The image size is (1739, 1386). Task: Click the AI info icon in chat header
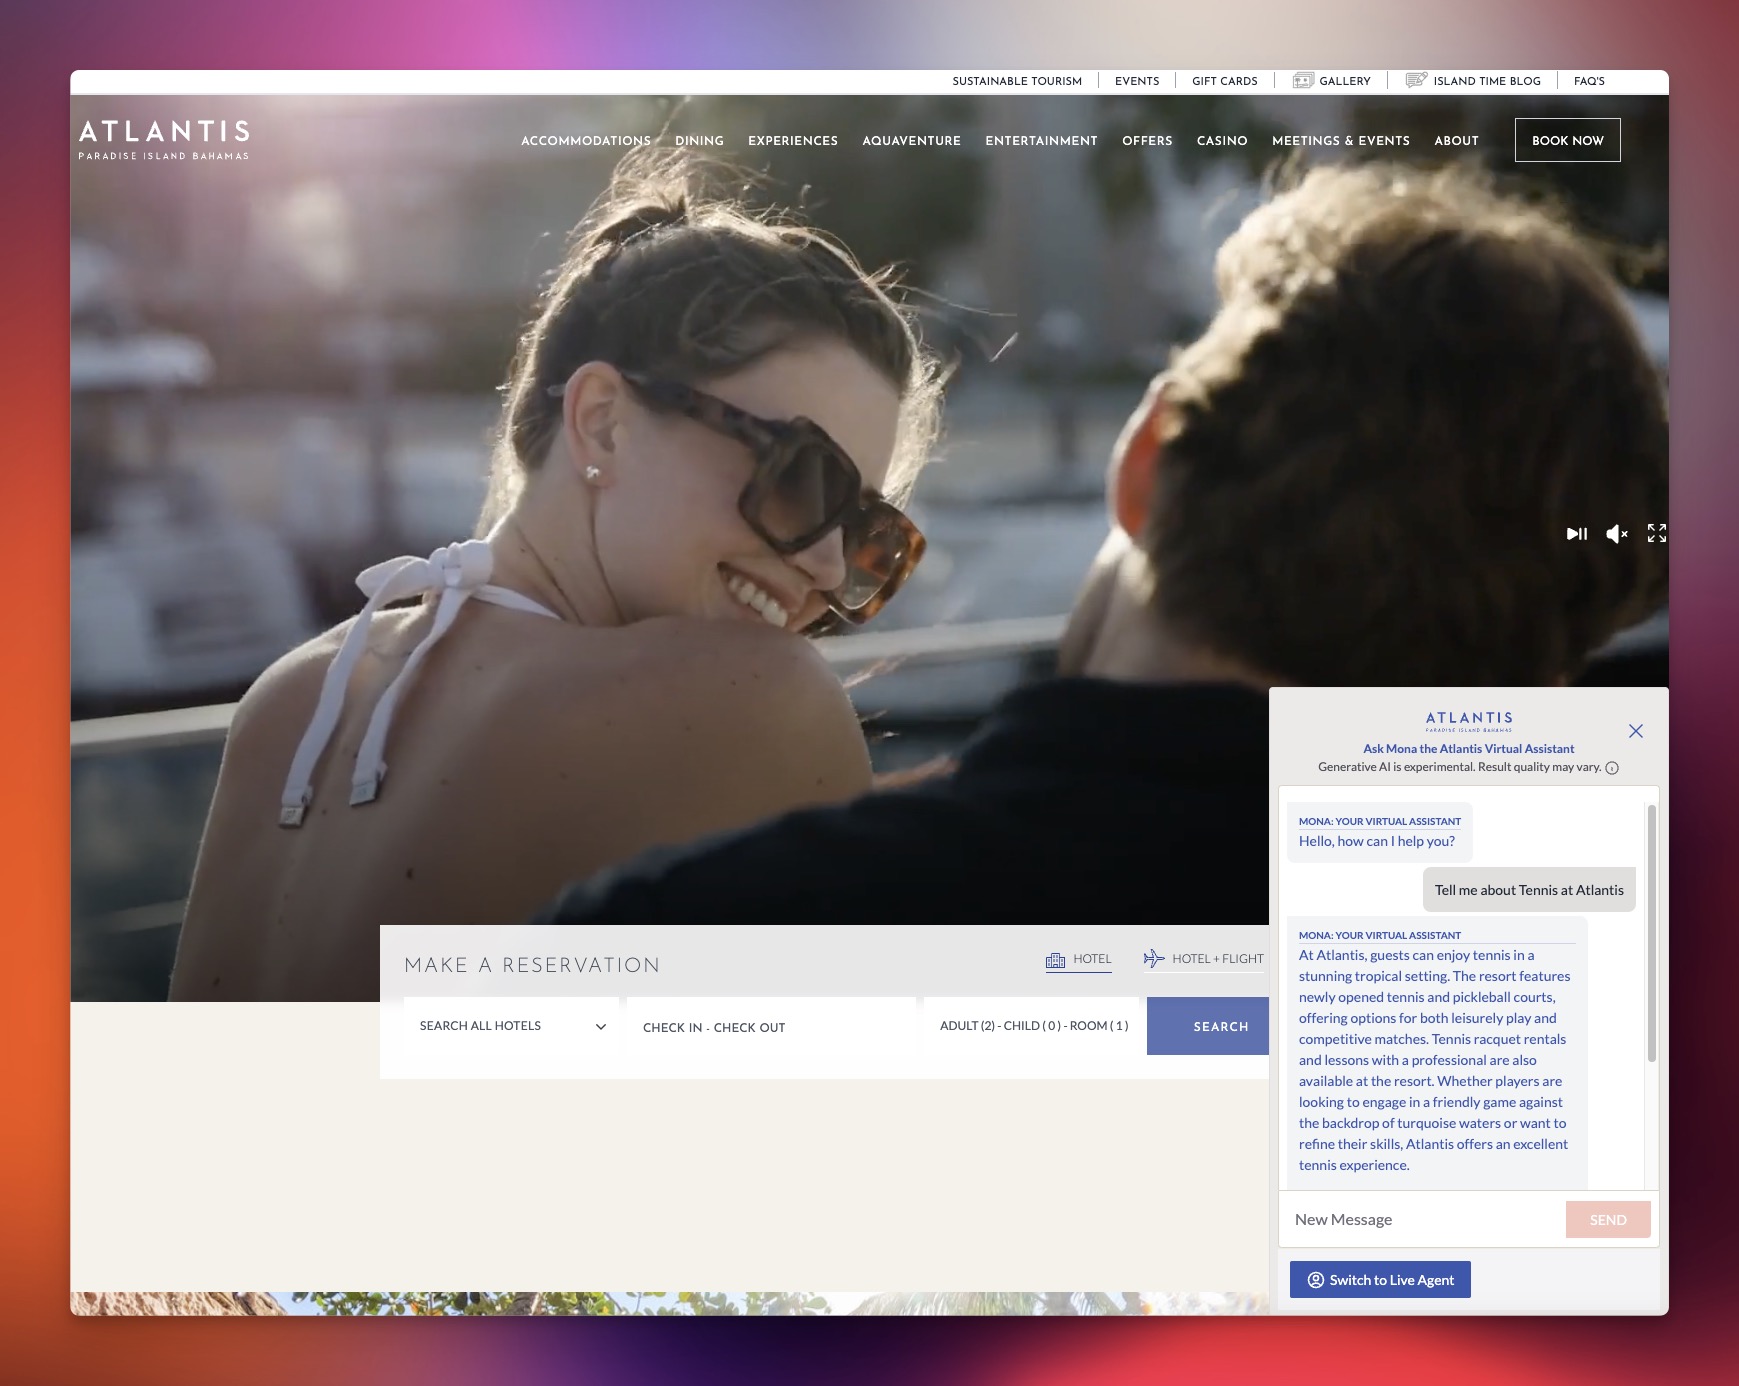1612,768
